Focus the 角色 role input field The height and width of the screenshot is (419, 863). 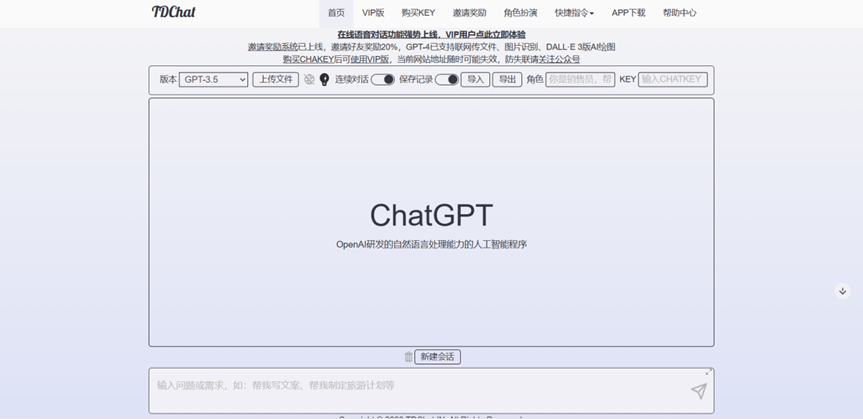580,79
